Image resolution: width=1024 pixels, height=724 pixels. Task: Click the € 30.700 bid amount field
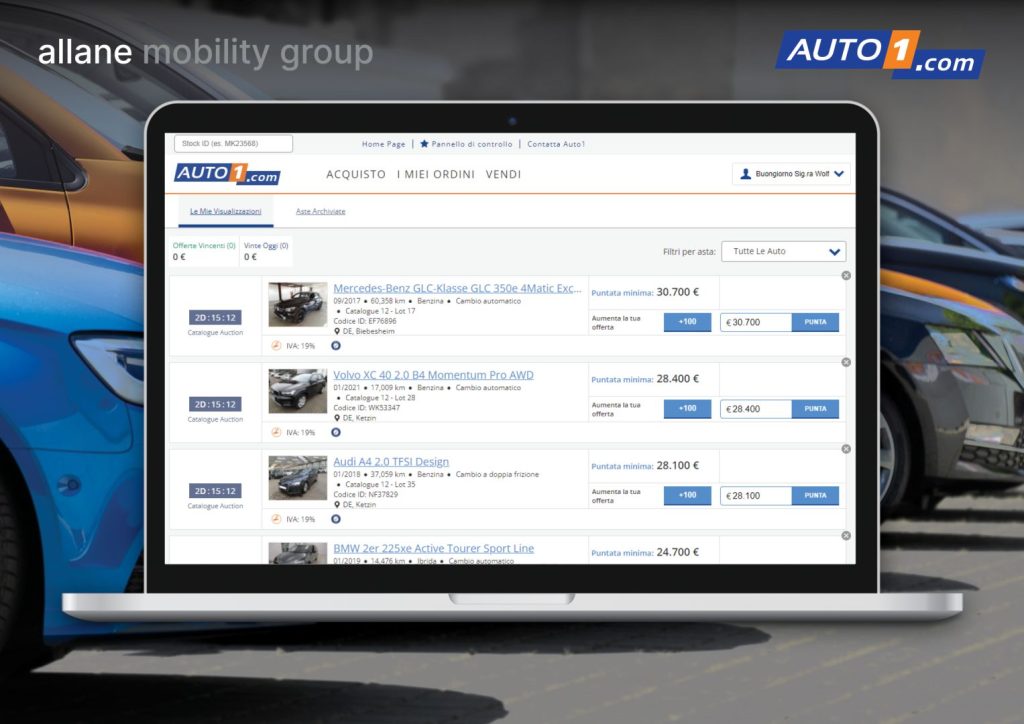click(756, 322)
